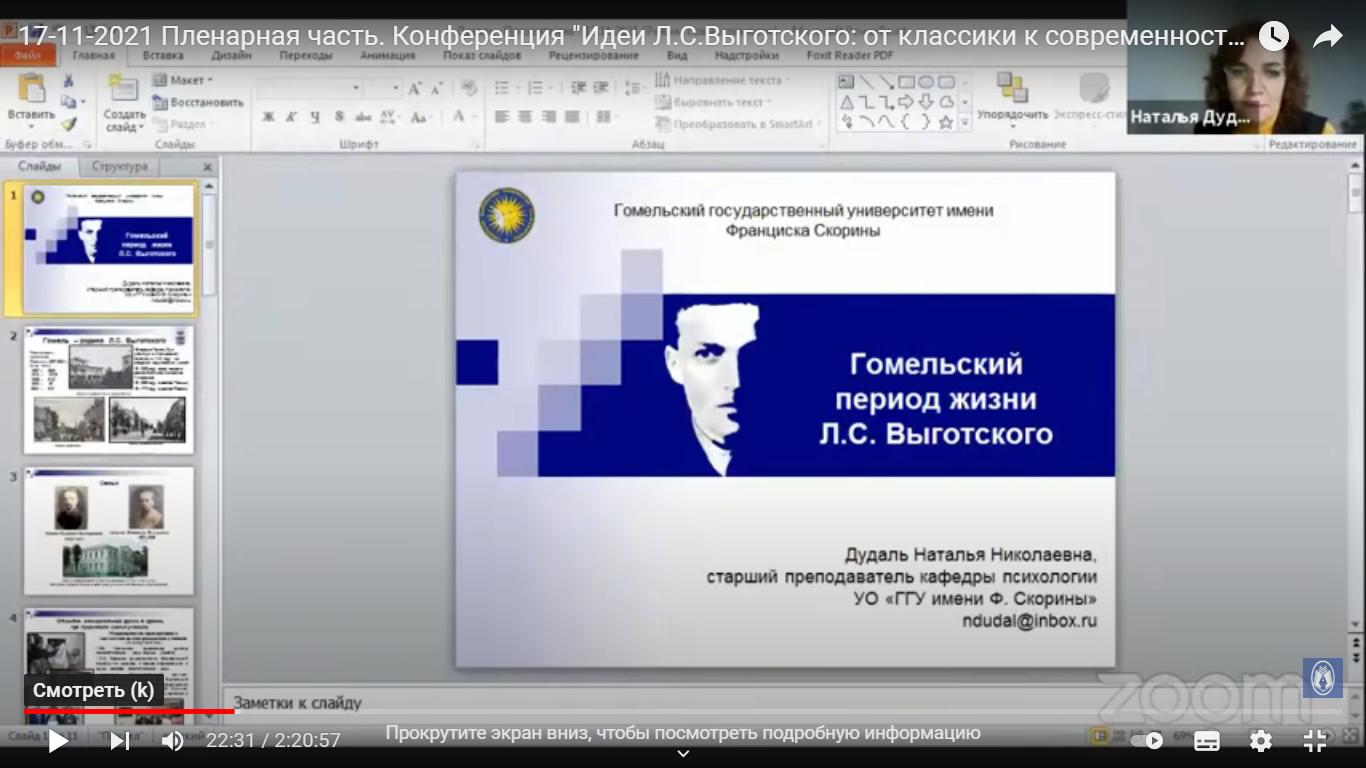Click the Share arrow icon

pyautogui.click(x=1327, y=37)
